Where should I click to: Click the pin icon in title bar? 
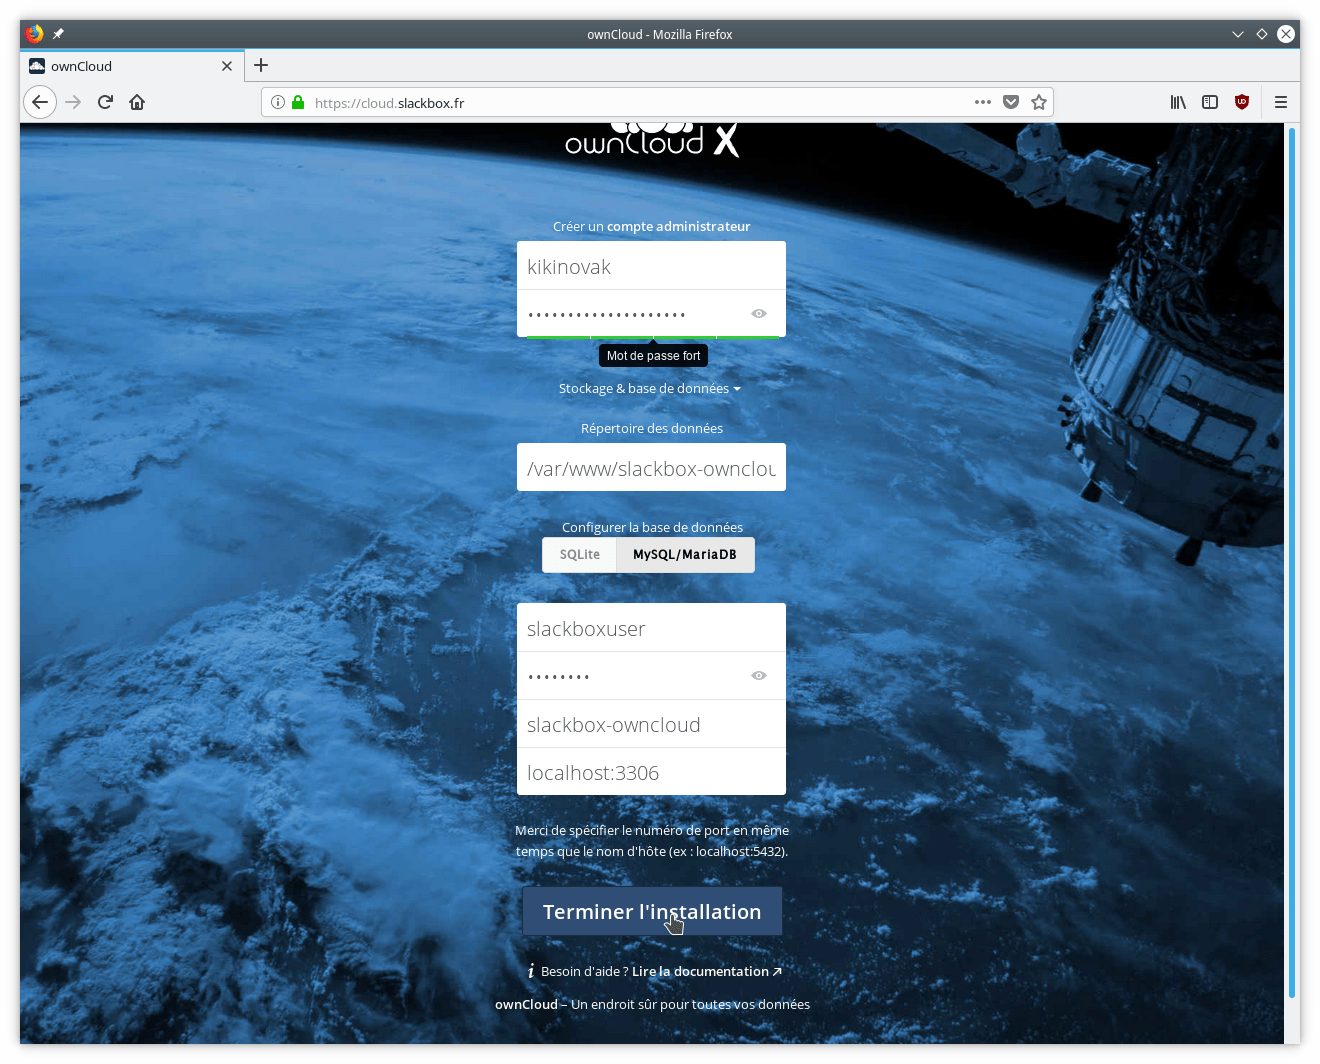pos(58,34)
